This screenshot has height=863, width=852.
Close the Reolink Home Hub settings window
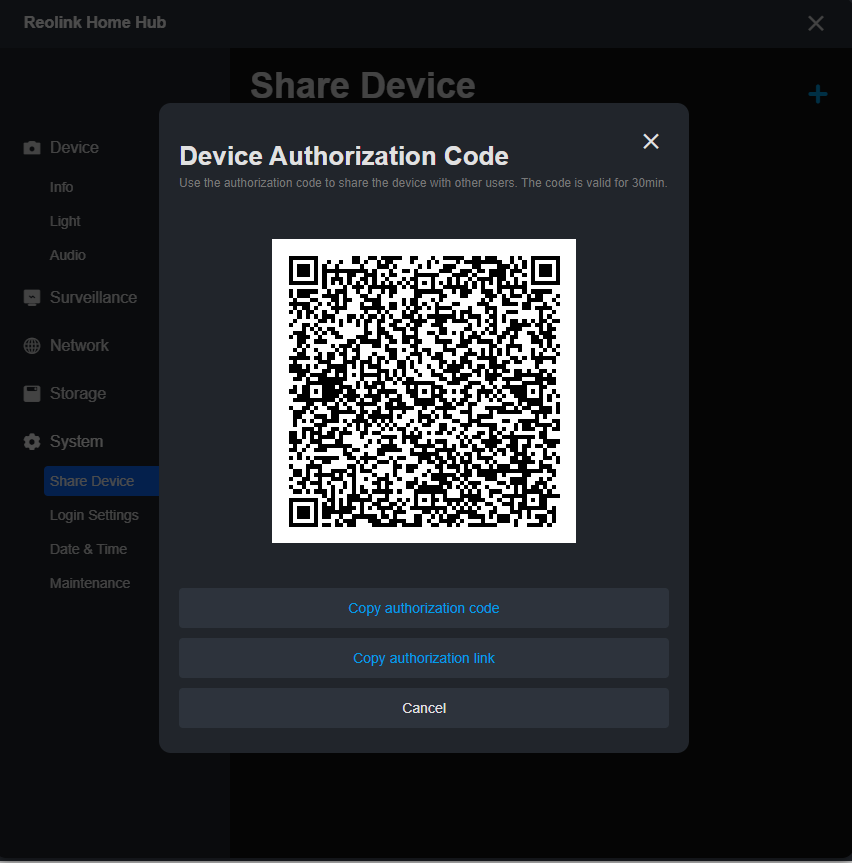pyautogui.click(x=816, y=23)
